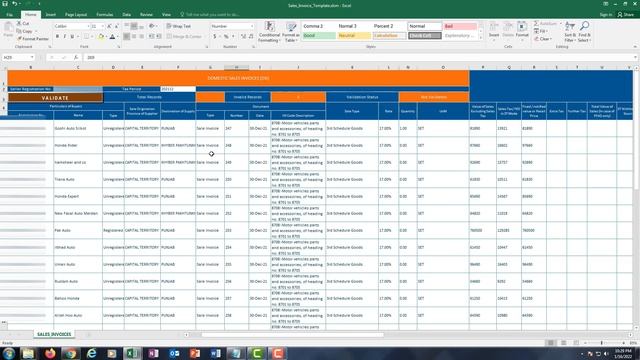640x360 pixels.
Task: Open Chrome from the taskbar
Action: coord(71,353)
